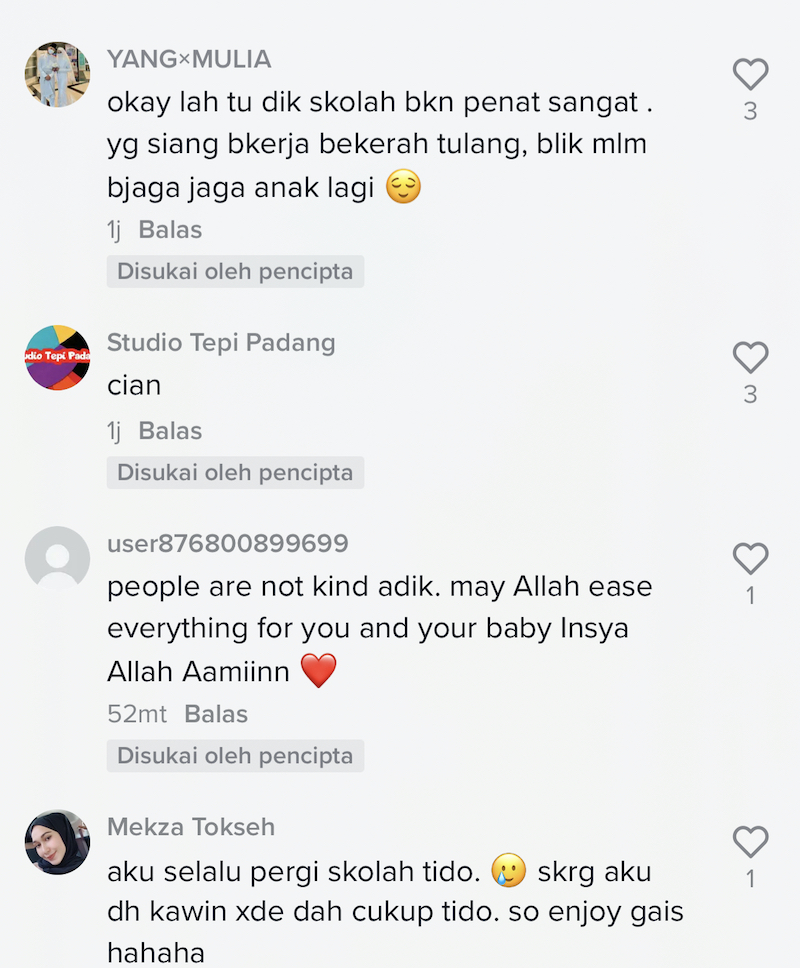
Task: Tap Balas next to 52mt timestamp
Action: tap(216, 714)
